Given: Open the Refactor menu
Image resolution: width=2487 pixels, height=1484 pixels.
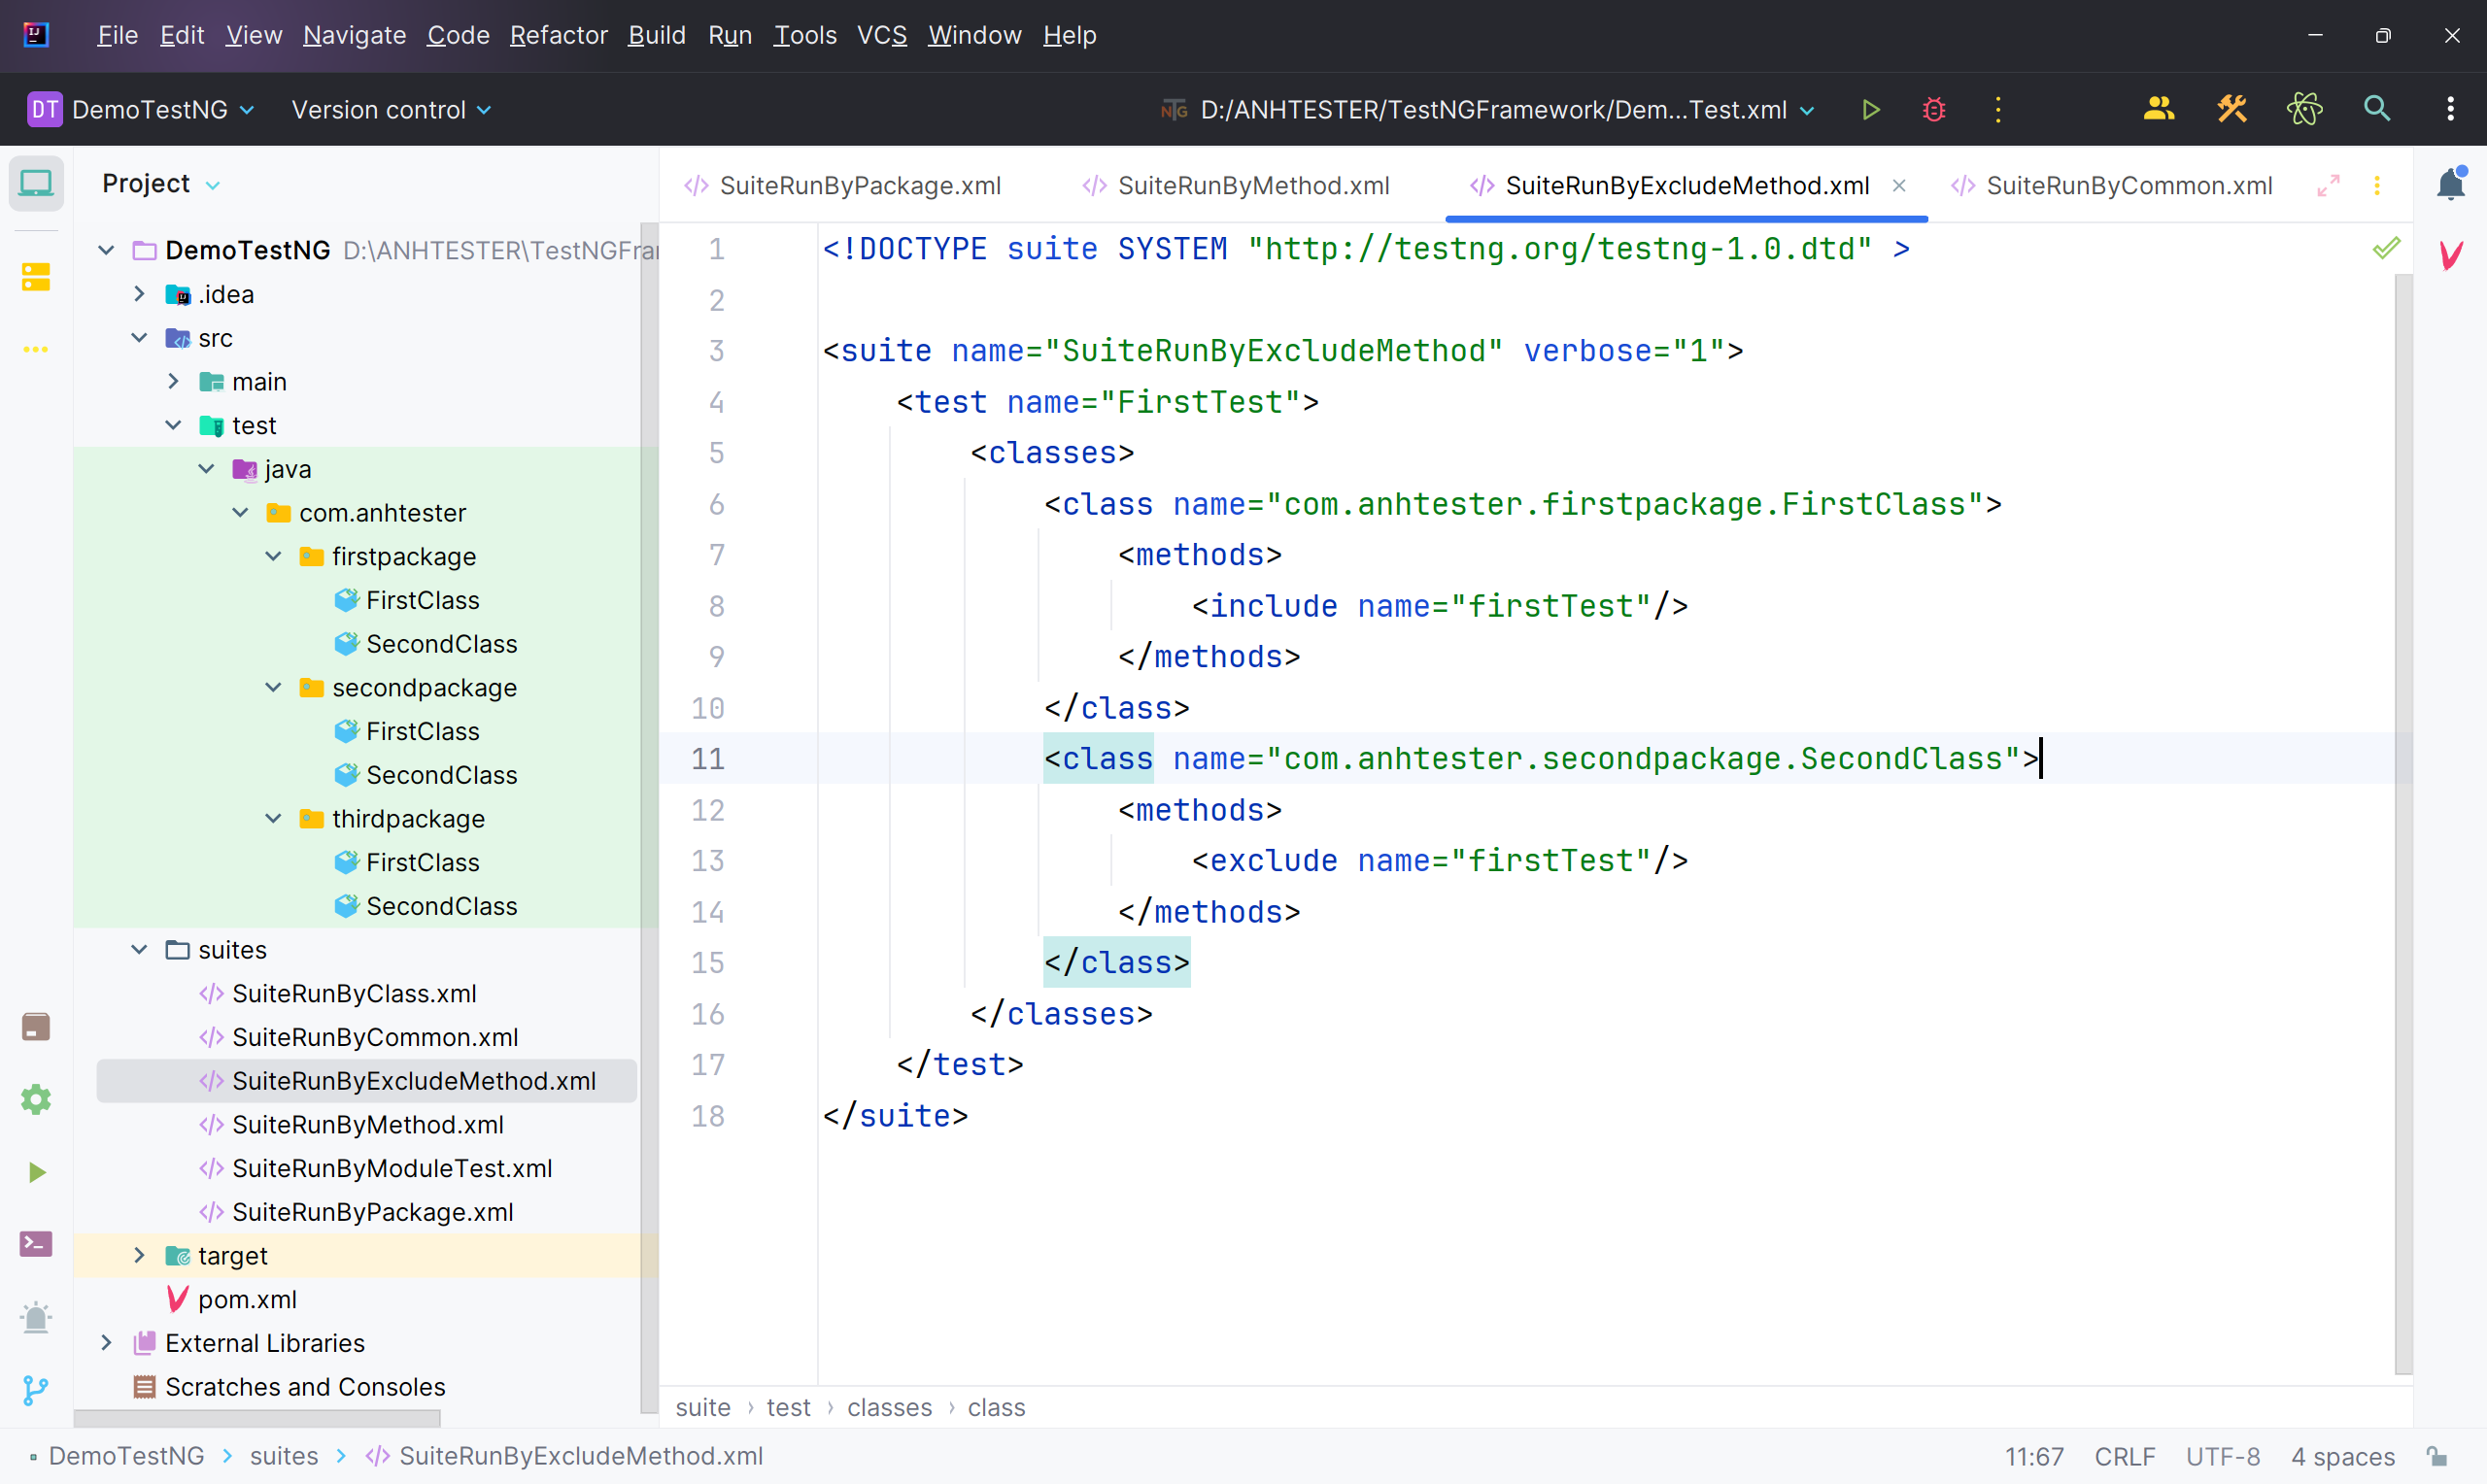Looking at the screenshot, I should click(558, 35).
